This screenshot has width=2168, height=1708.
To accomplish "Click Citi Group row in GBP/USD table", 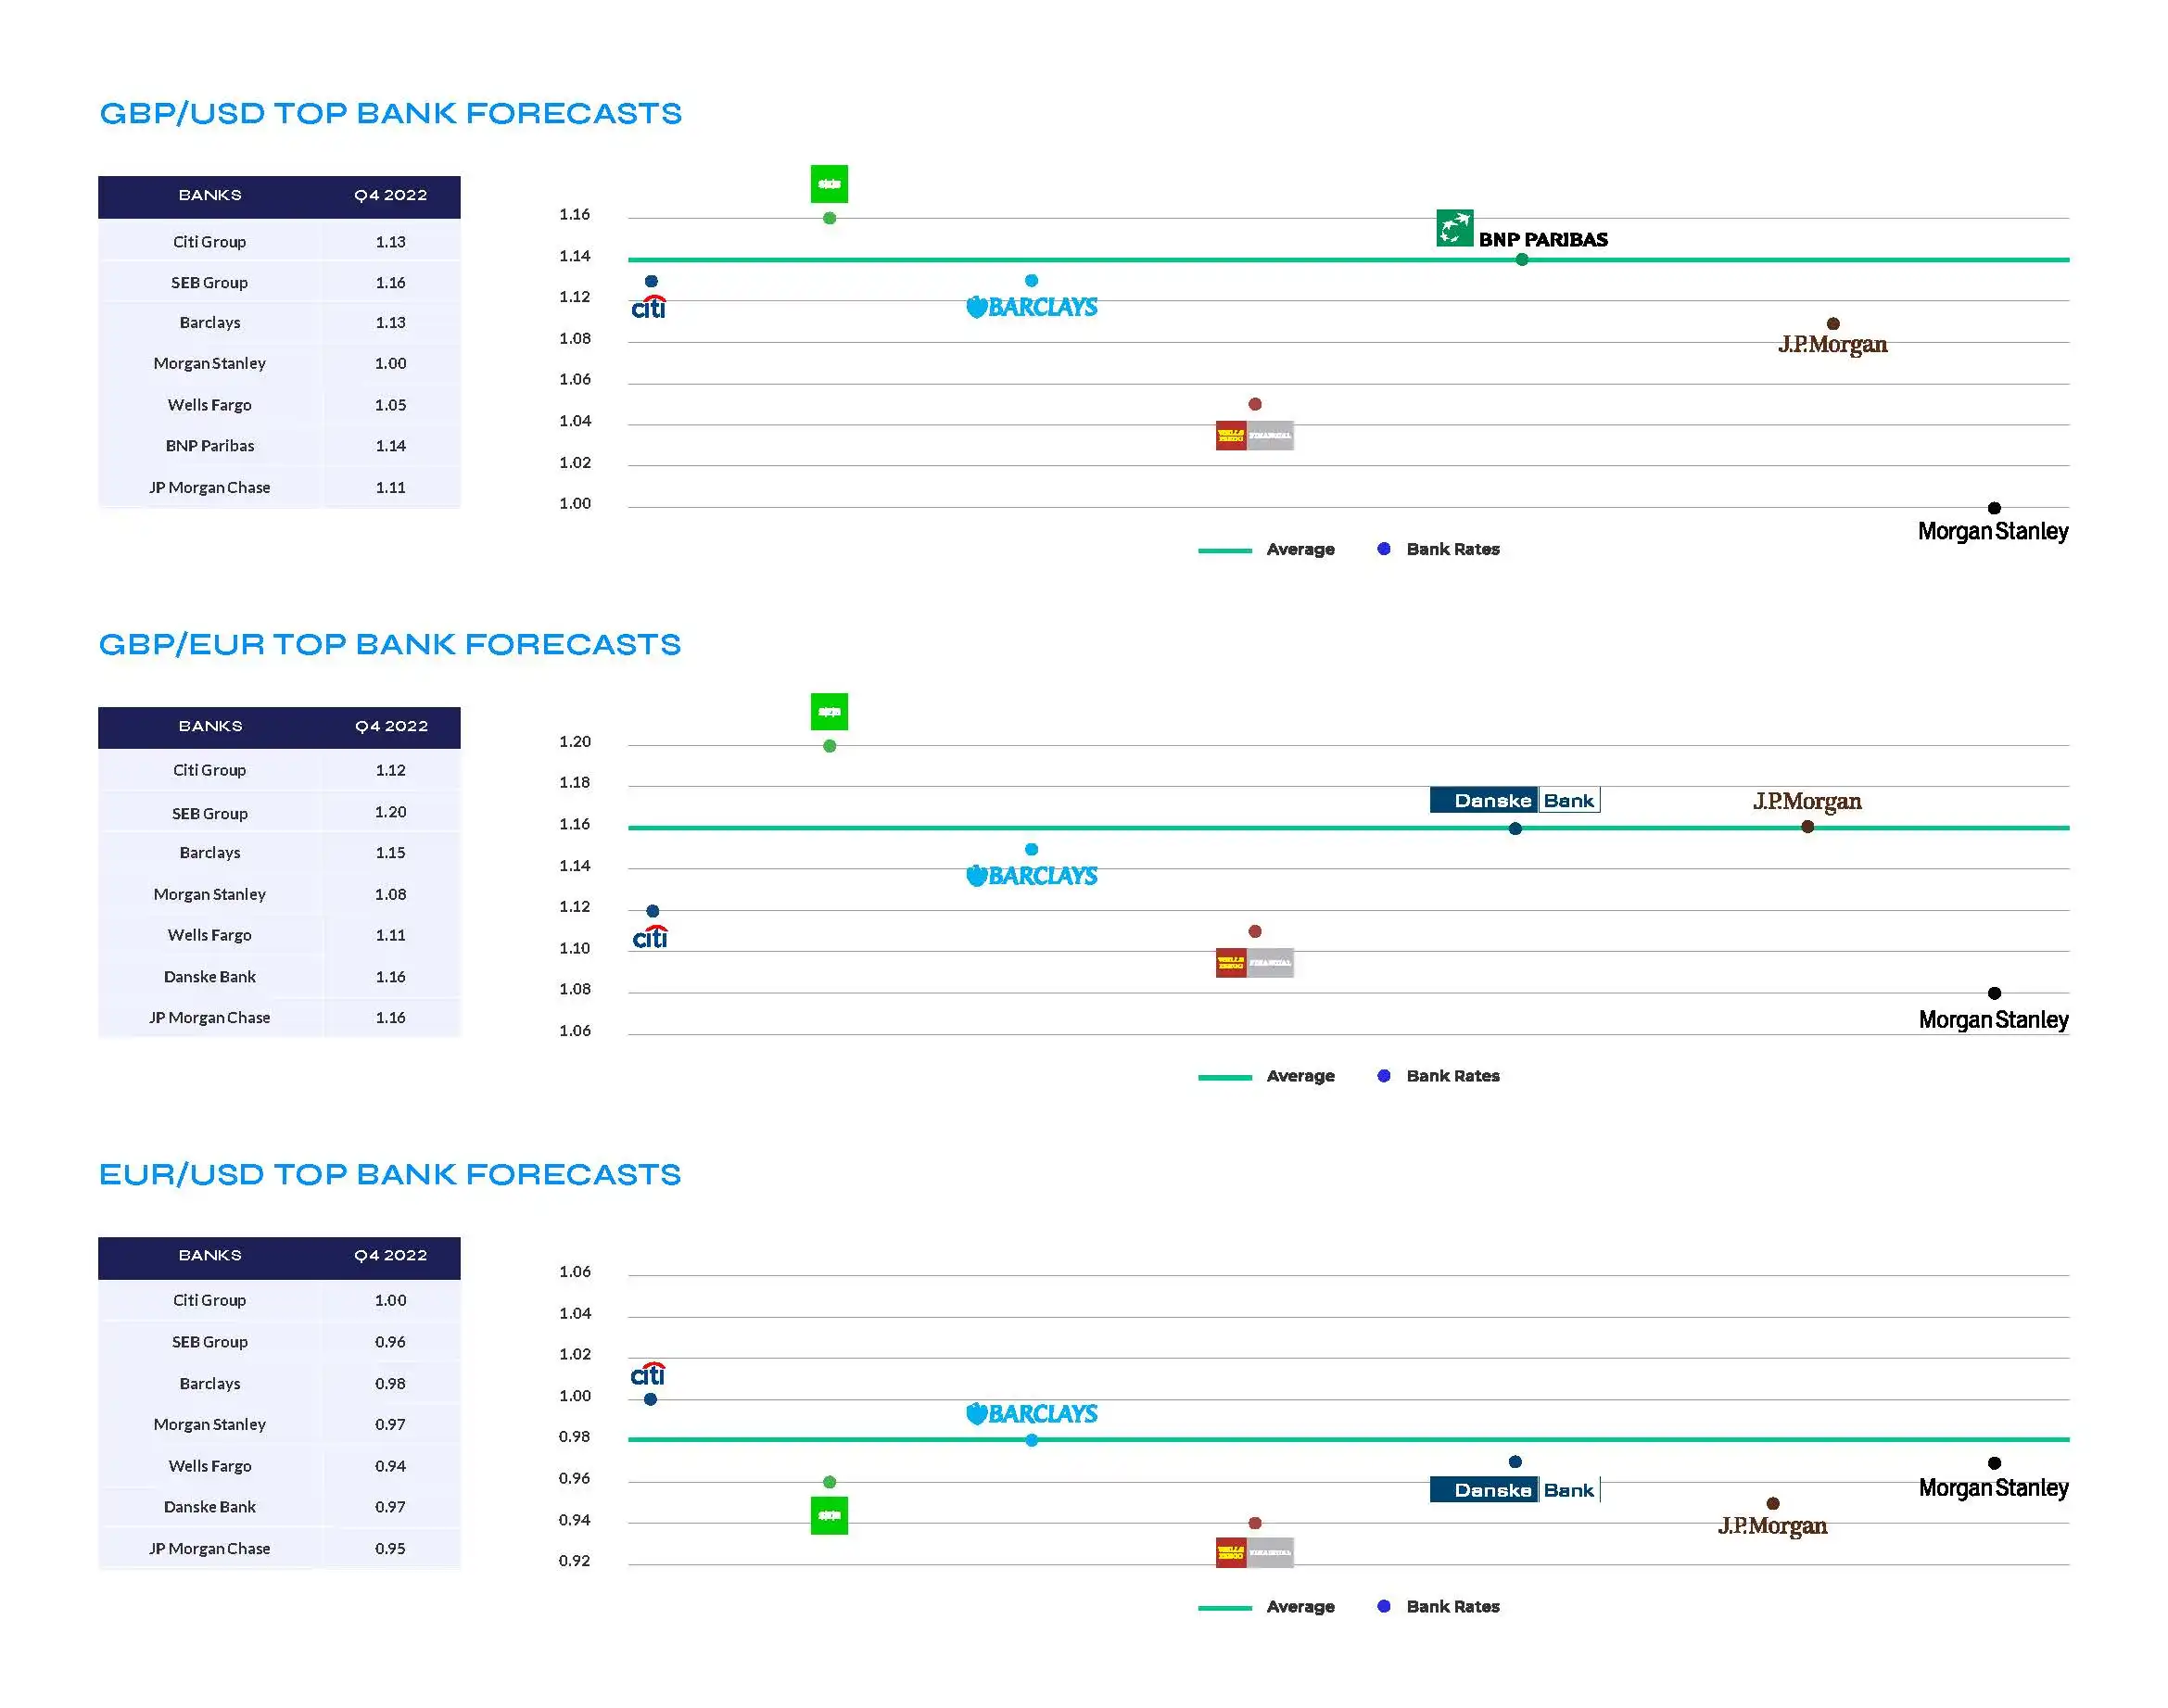I will coord(279,241).
